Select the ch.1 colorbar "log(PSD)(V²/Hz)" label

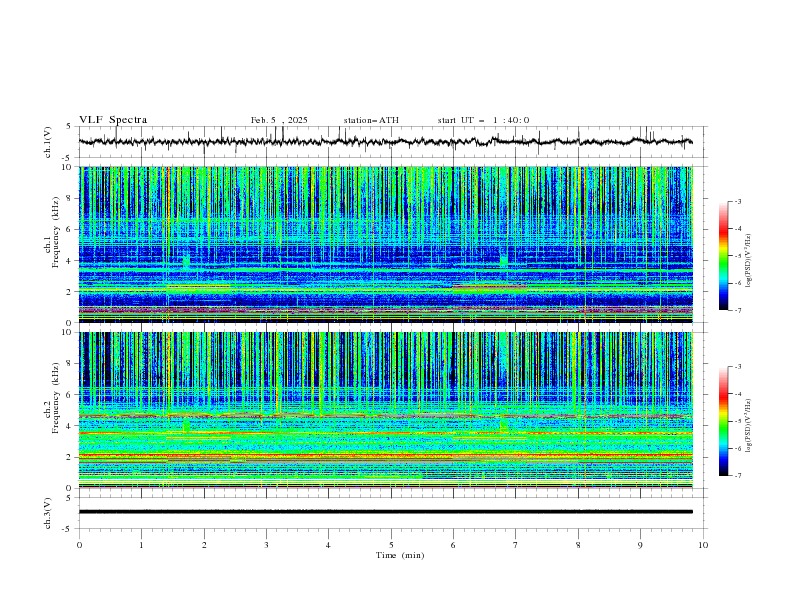pos(748,261)
